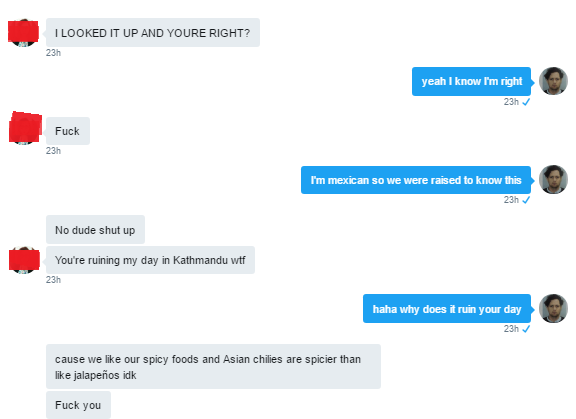This screenshot has width=576, height=419.
Task: Click red-covered avatar beside 'Fuck' message
Action: 25,128
